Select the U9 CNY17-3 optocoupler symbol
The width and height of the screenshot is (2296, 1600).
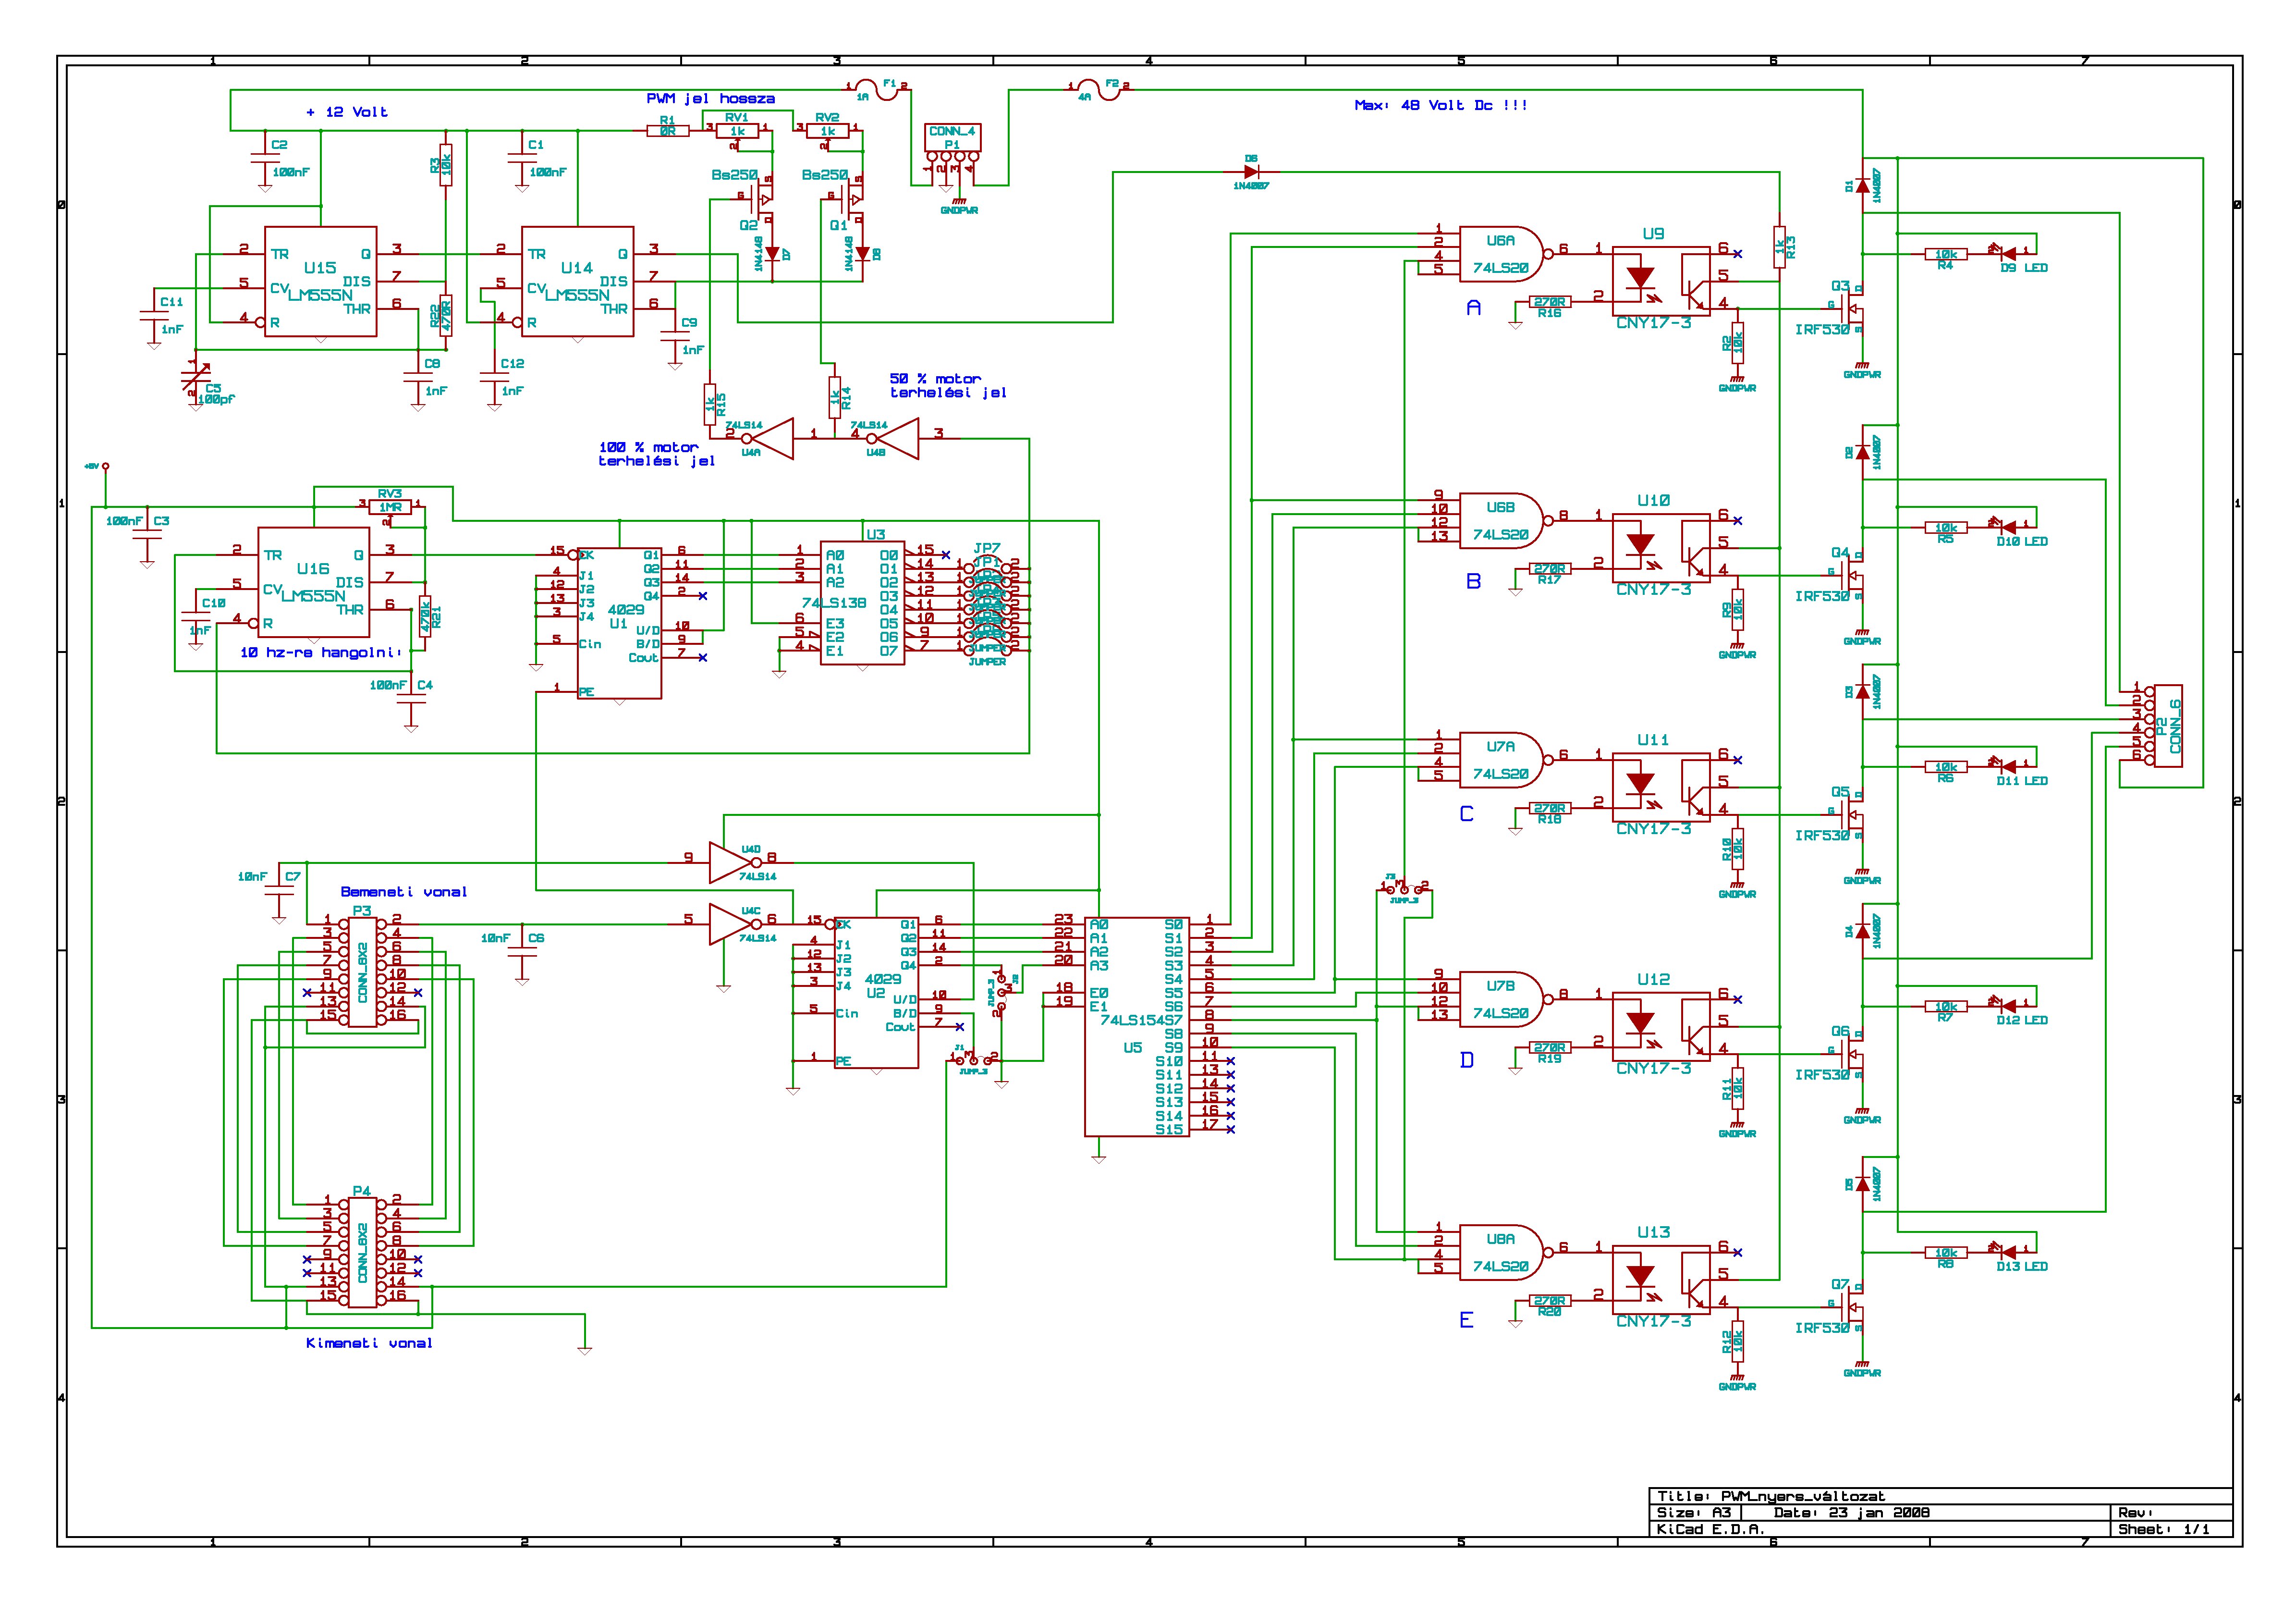1660,282
